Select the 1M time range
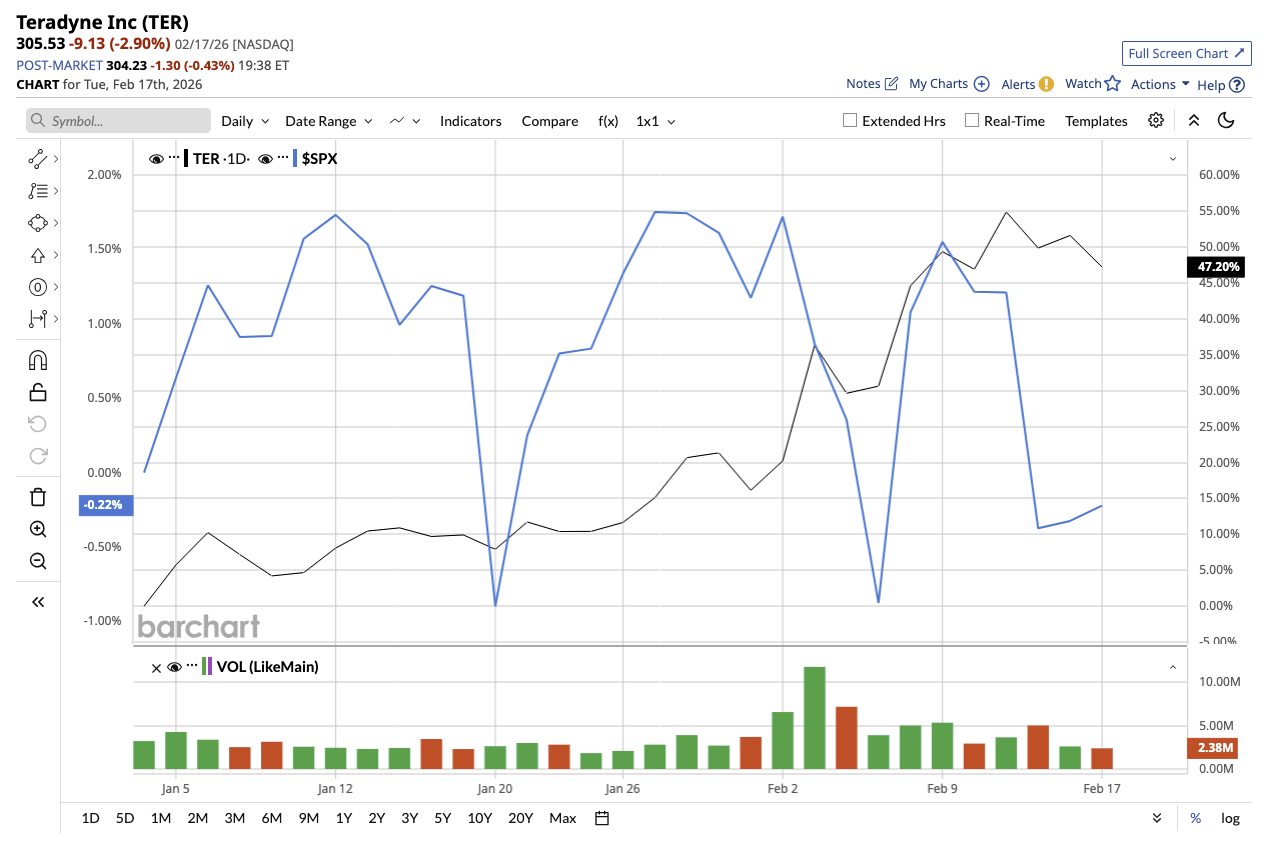This screenshot has height=856, width=1276. pos(161,818)
